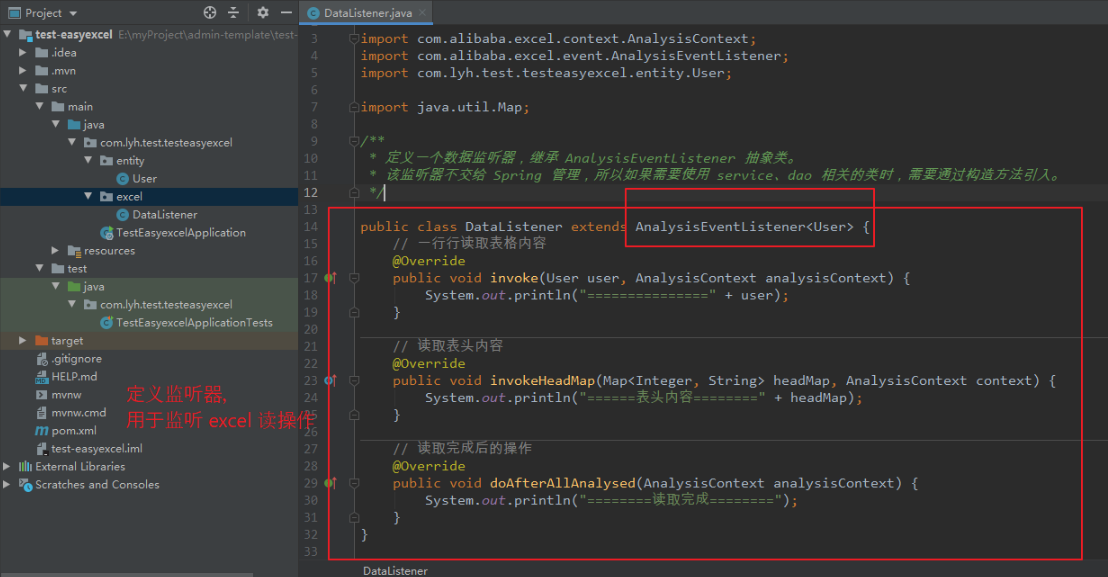Click the User class icon in tree
The height and width of the screenshot is (577, 1108).
click(122, 179)
